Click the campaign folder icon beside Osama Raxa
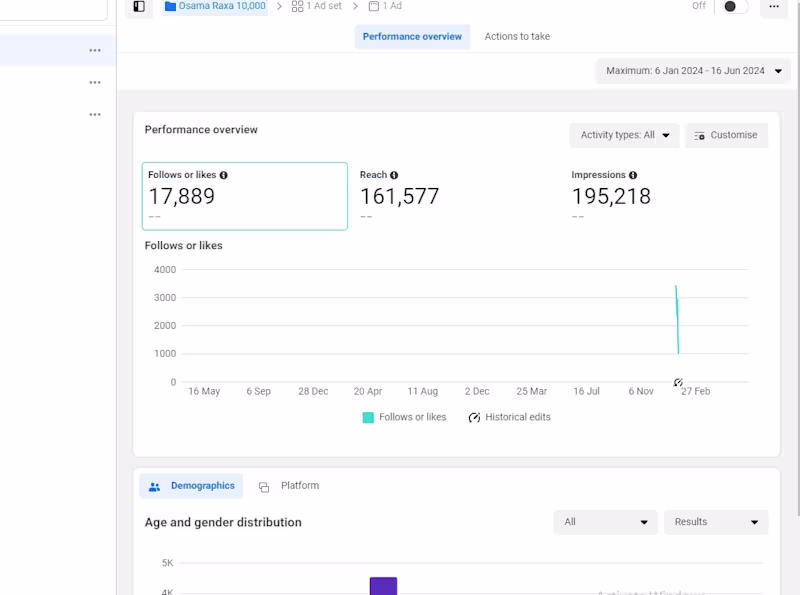This screenshot has width=800, height=595. point(166,6)
